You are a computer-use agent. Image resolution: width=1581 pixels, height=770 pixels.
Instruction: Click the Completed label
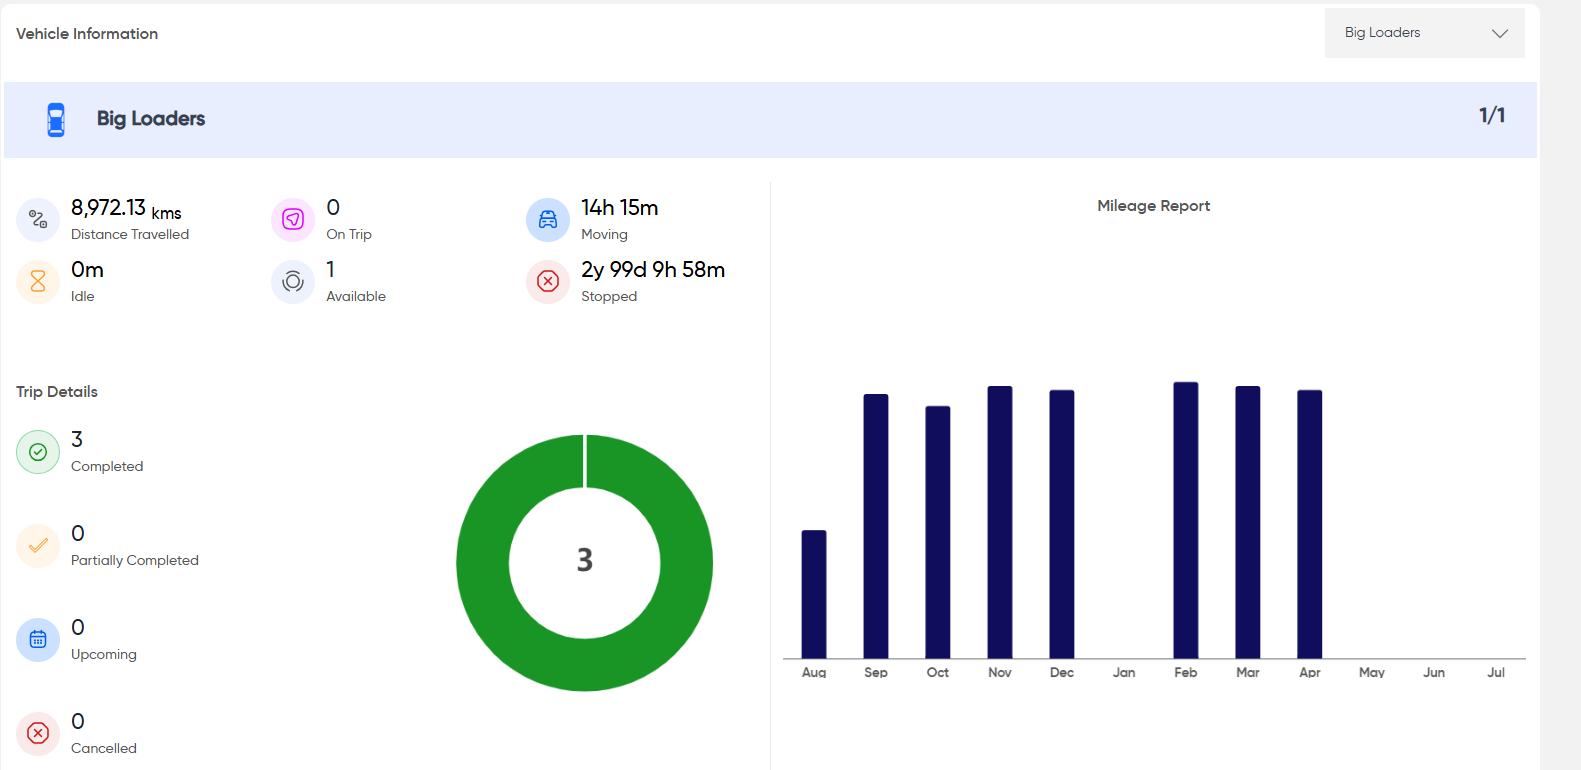(x=107, y=467)
